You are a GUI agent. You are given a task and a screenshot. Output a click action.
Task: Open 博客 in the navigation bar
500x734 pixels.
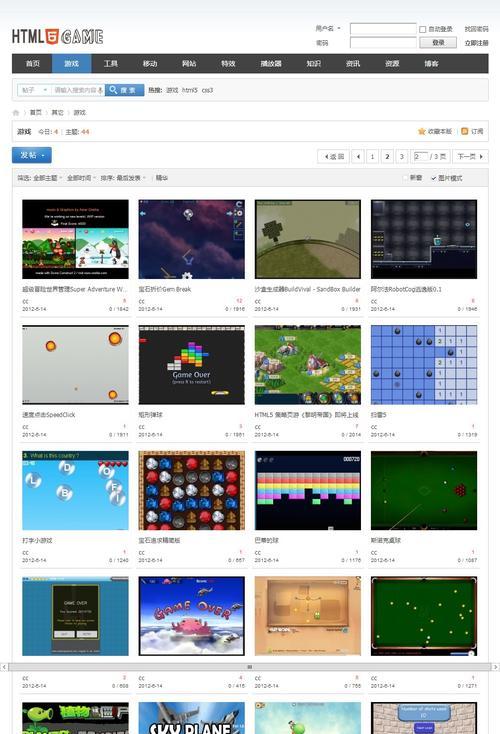point(431,64)
